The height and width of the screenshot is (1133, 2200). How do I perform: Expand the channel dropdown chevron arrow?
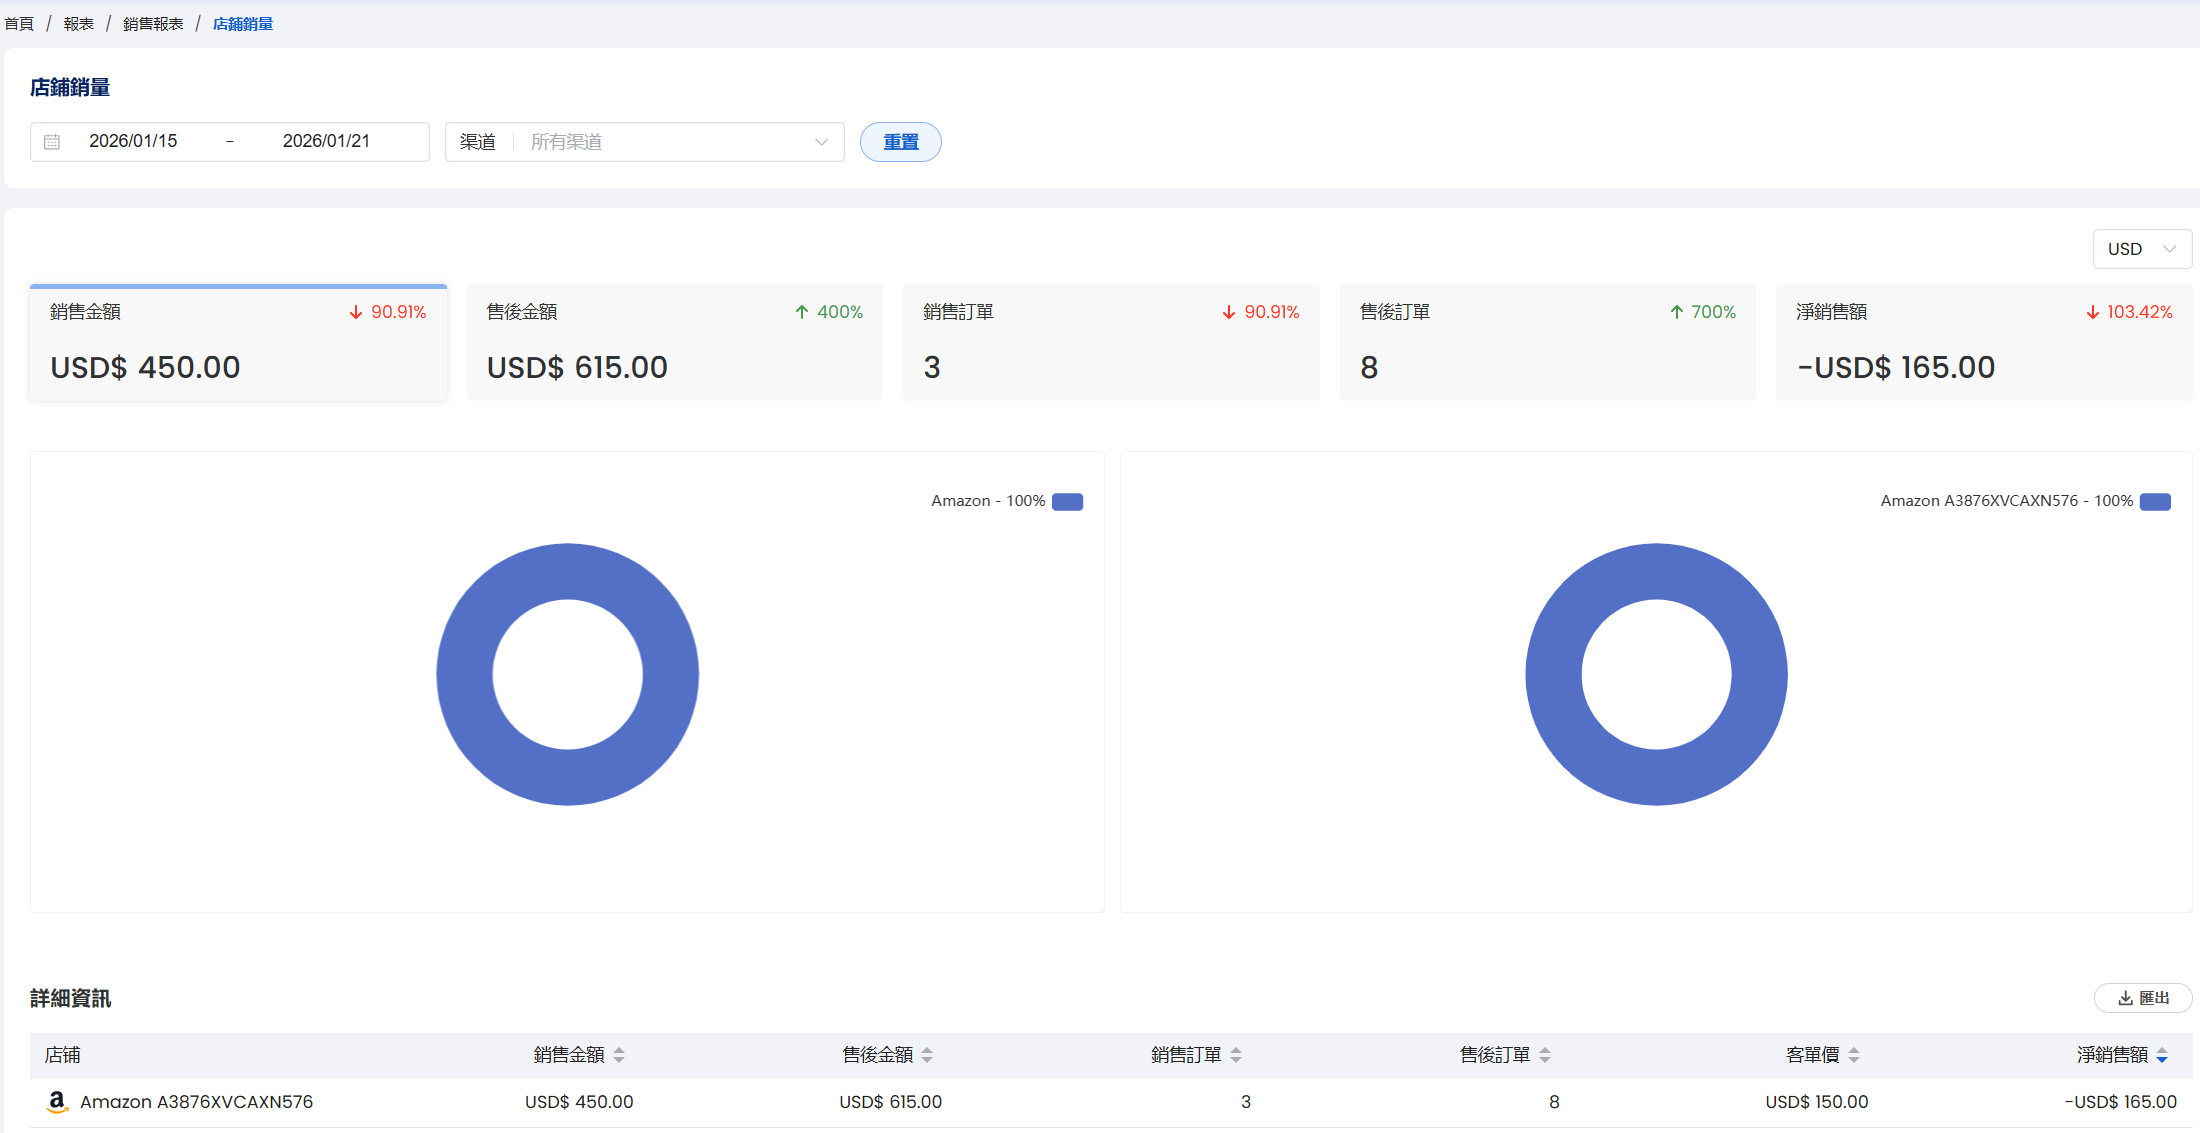point(821,142)
